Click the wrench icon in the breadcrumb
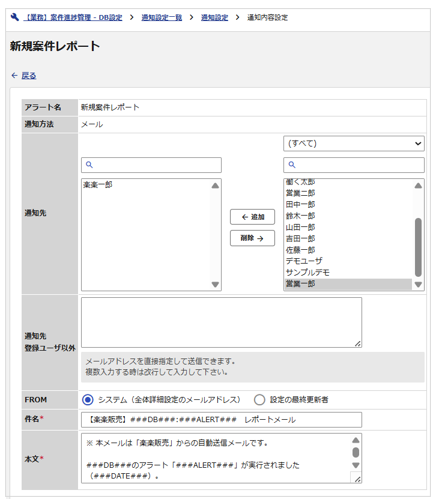The height and width of the screenshot is (502, 433). (14, 17)
